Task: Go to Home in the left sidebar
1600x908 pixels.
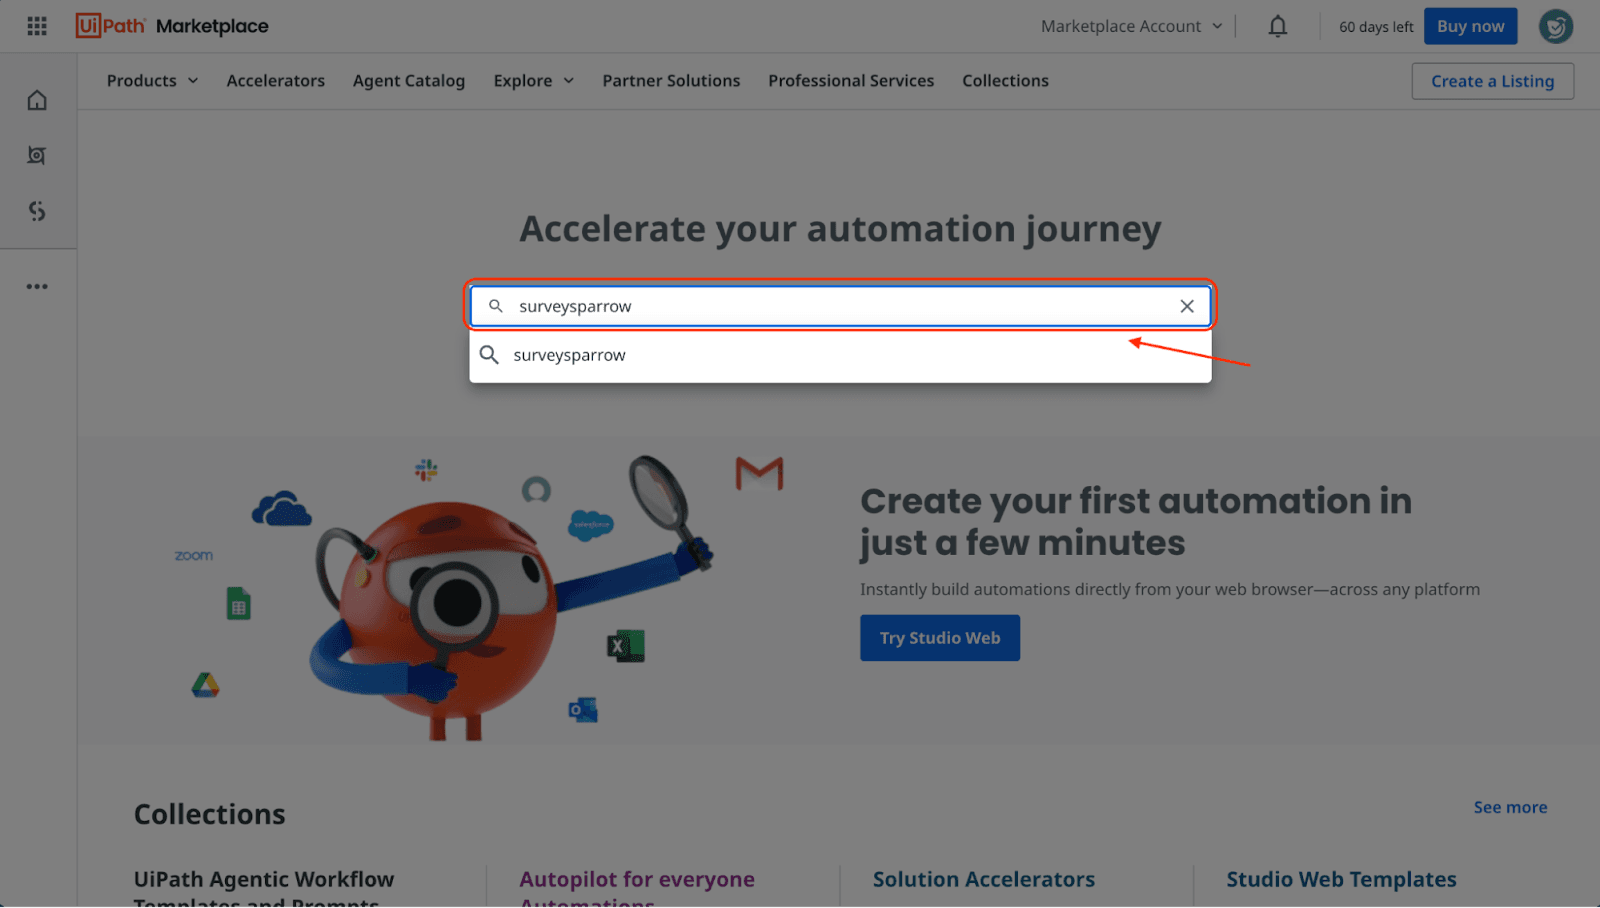Action: pos(37,100)
